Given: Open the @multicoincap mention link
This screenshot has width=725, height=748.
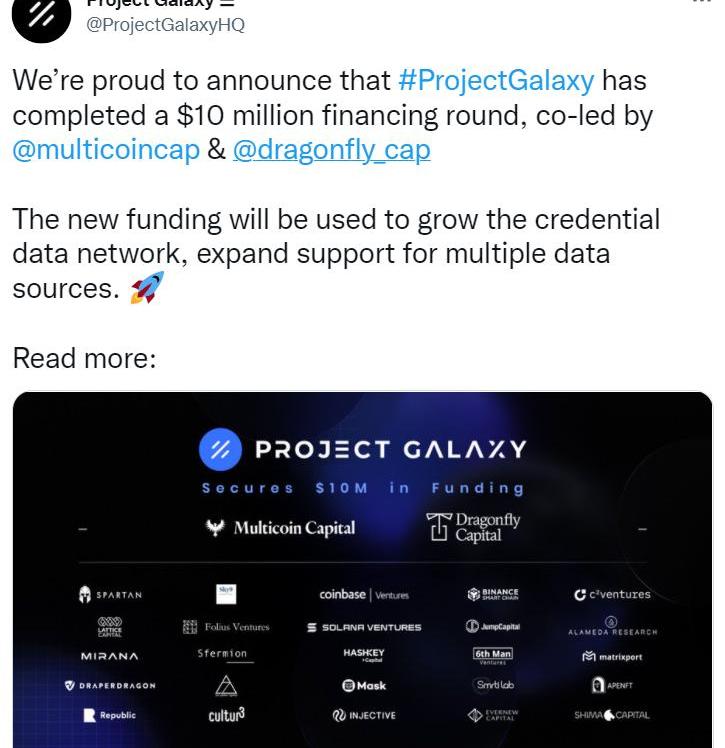Looking at the screenshot, I should point(106,150).
